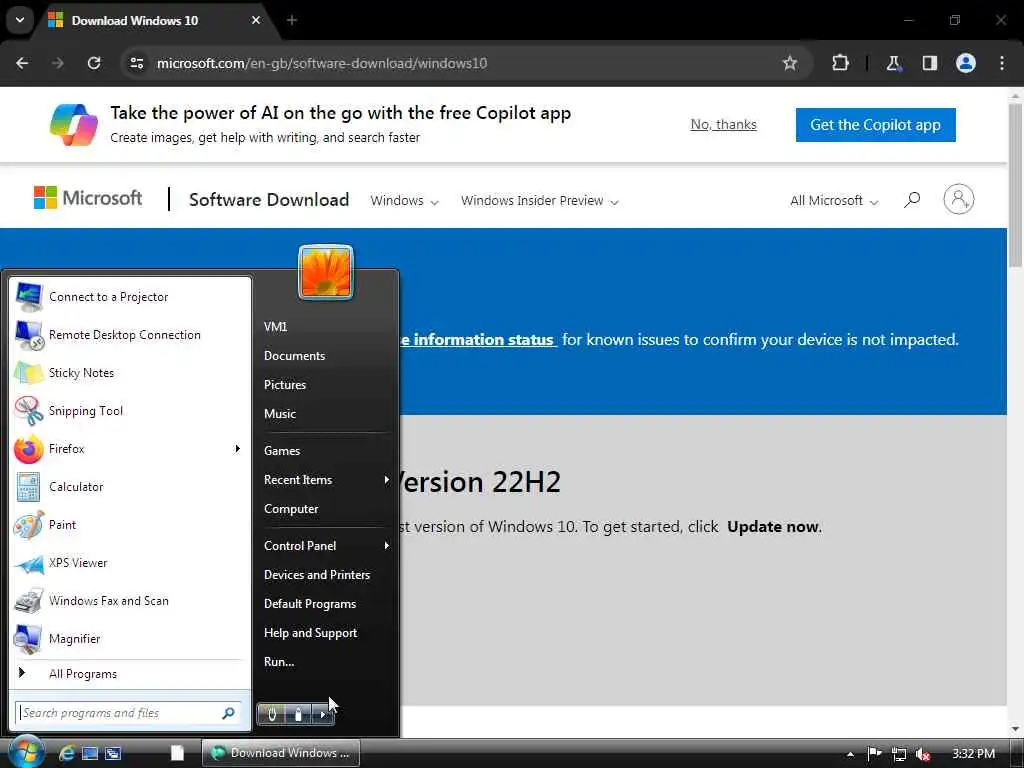The height and width of the screenshot is (768, 1024).
Task: Open Games from the Start menu
Action: [281, 451]
